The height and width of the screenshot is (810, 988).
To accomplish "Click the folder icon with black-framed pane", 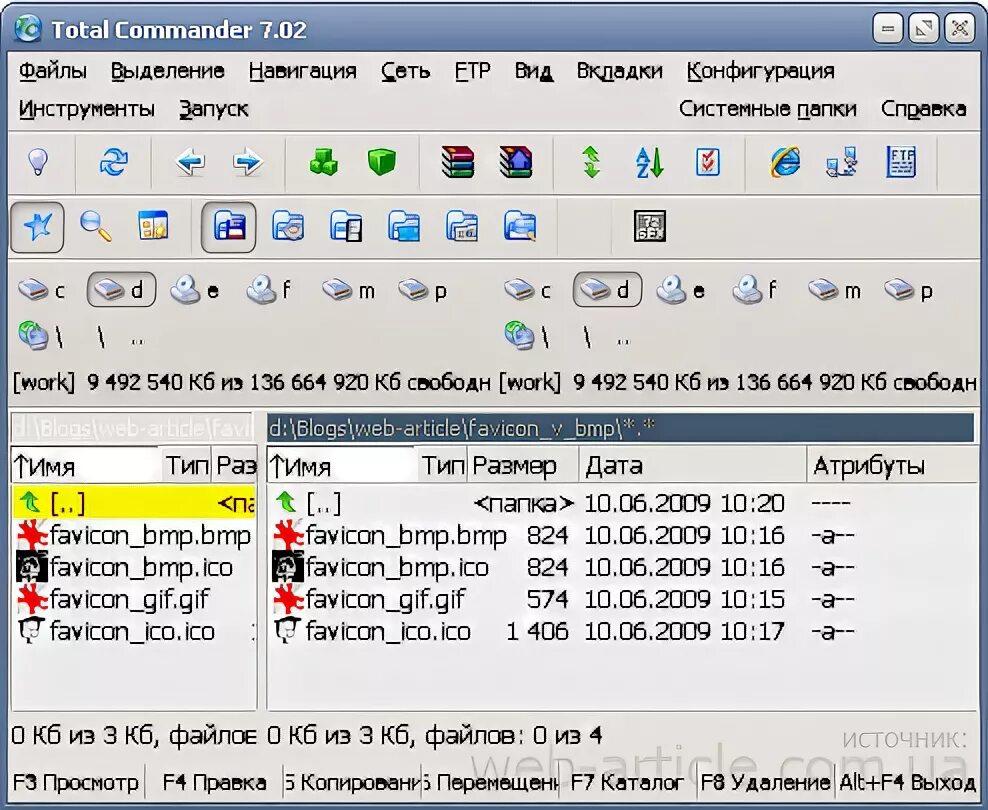I will [345, 227].
